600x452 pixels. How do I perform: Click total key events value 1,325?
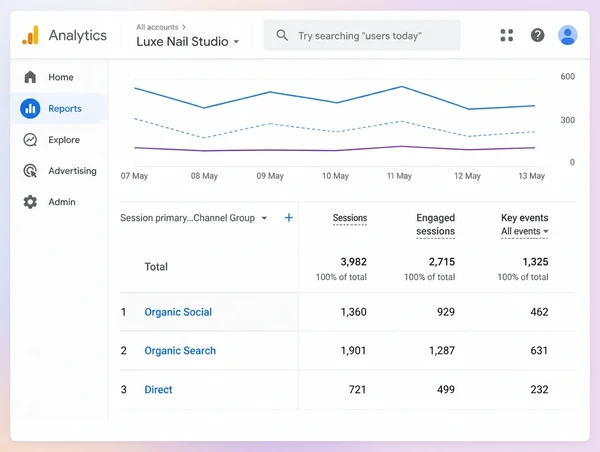pyautogui.click(x=535, y=262)
